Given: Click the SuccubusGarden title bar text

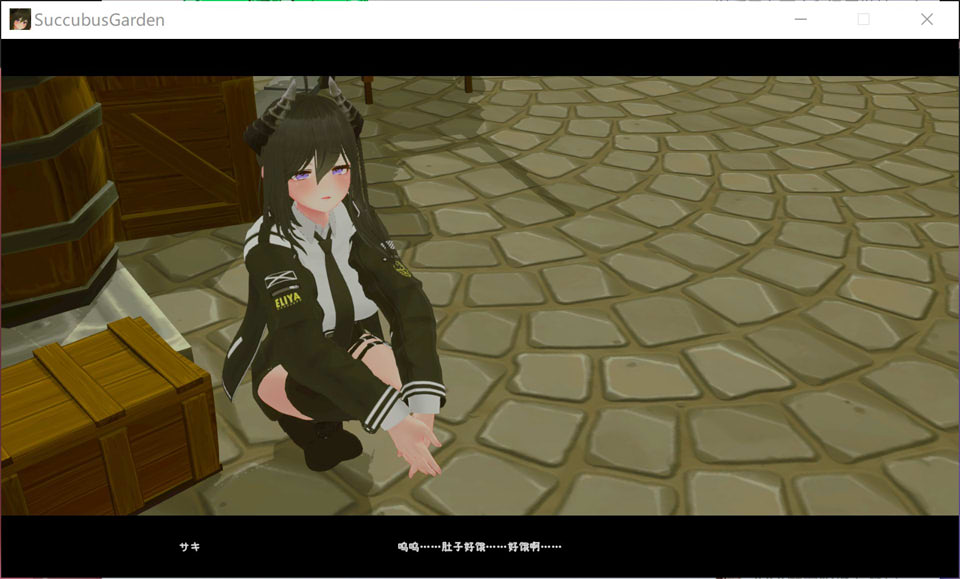Looking at the screenshot, I should coord(98,19).
